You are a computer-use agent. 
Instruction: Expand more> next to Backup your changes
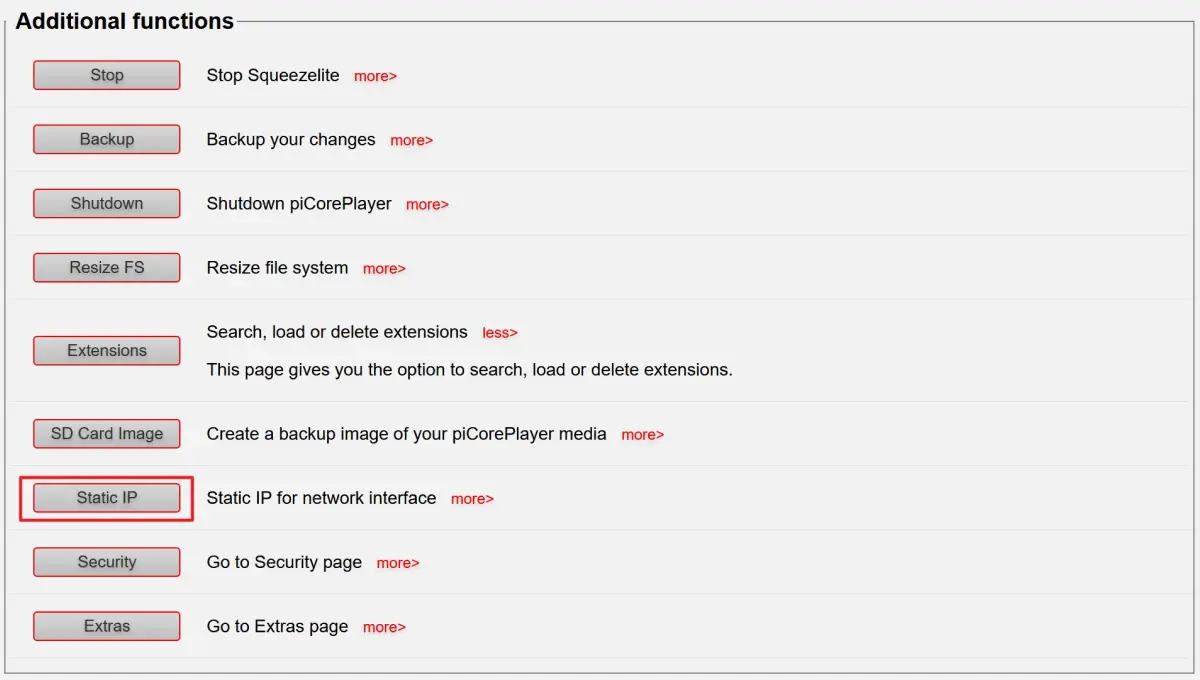(x=411, y=141)
